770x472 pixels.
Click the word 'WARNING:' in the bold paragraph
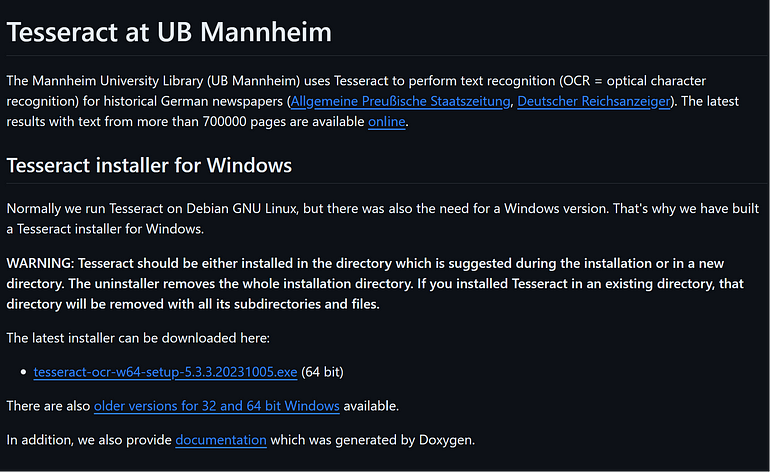click(x=40, y=263)
